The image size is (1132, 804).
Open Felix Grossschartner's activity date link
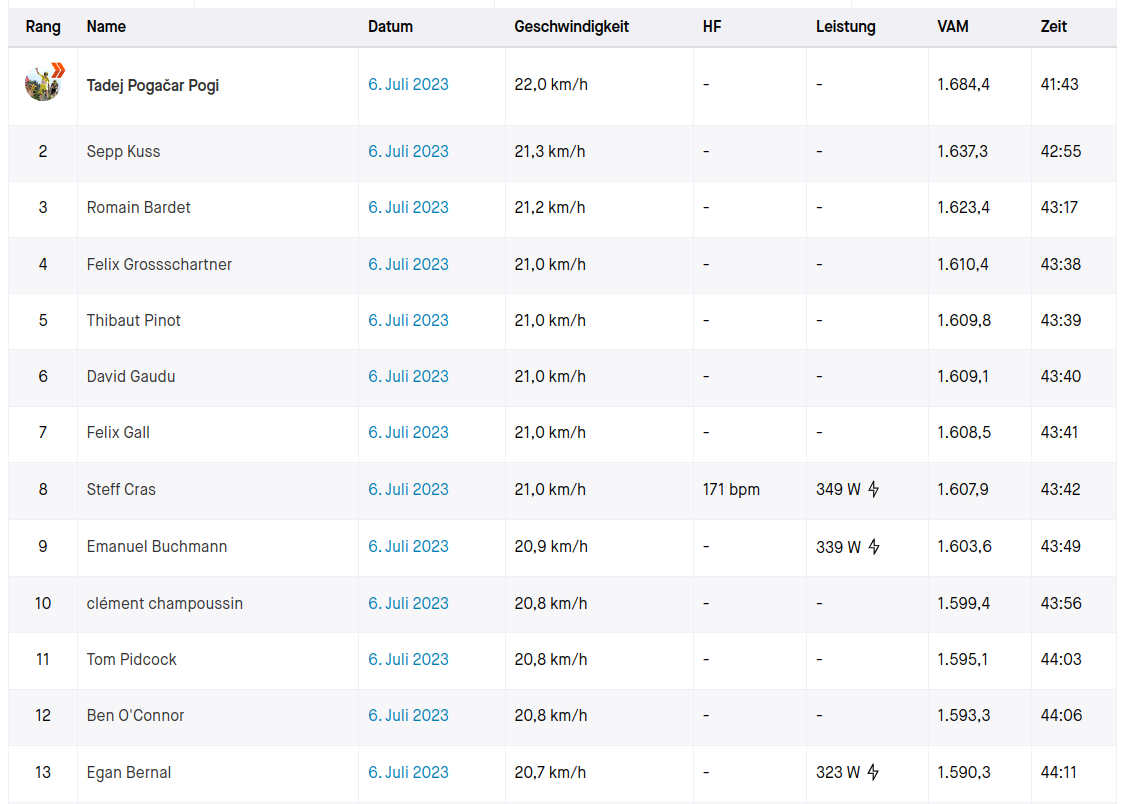pyautogui.click(x=408, y=264)
